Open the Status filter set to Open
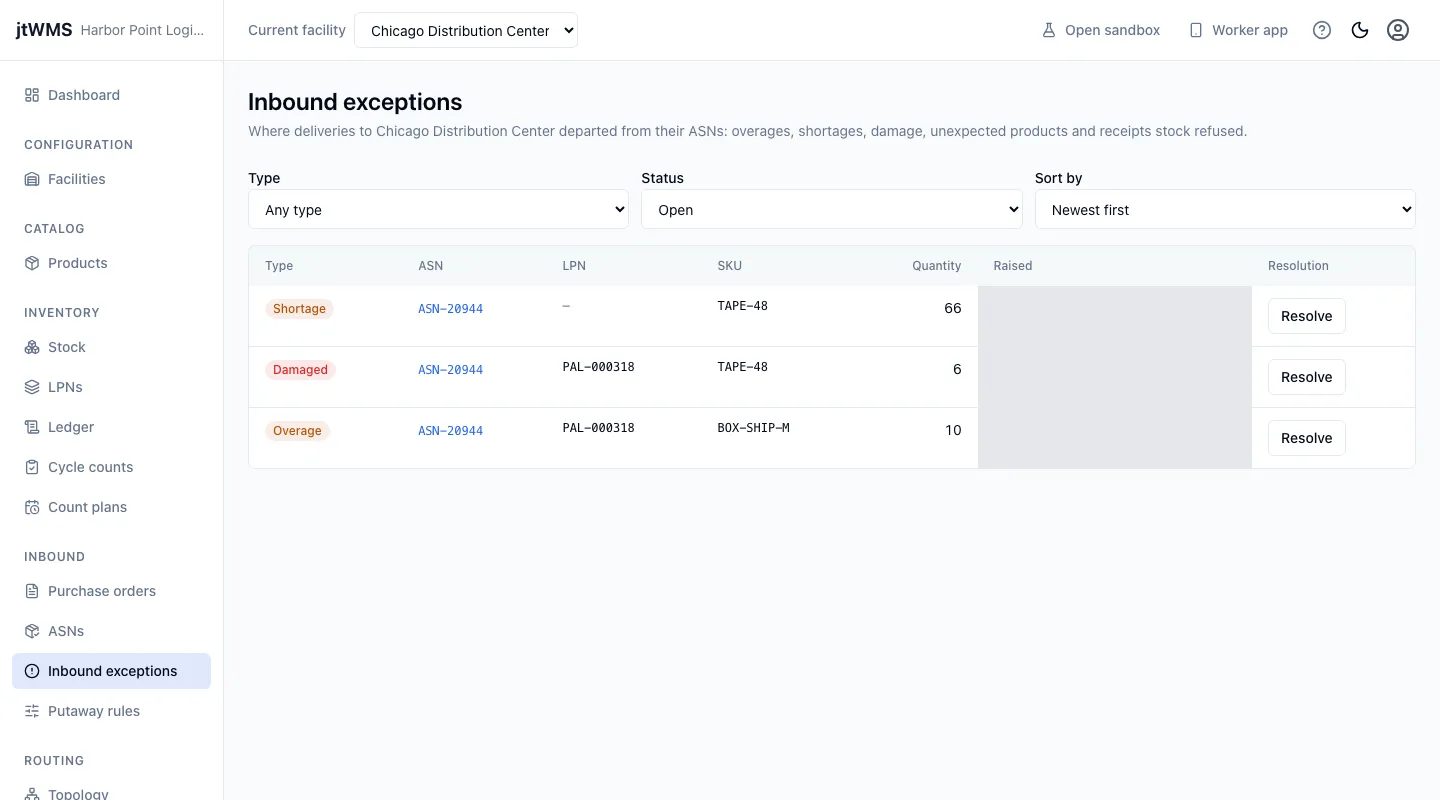This screenshot has height=800, width=1440. pyautogui.click(x=832, y=210)
